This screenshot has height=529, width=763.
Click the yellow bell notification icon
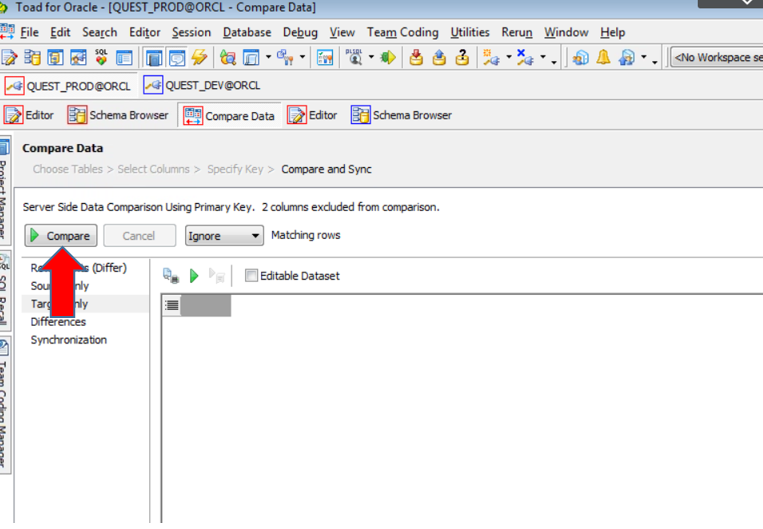[603, 57]
